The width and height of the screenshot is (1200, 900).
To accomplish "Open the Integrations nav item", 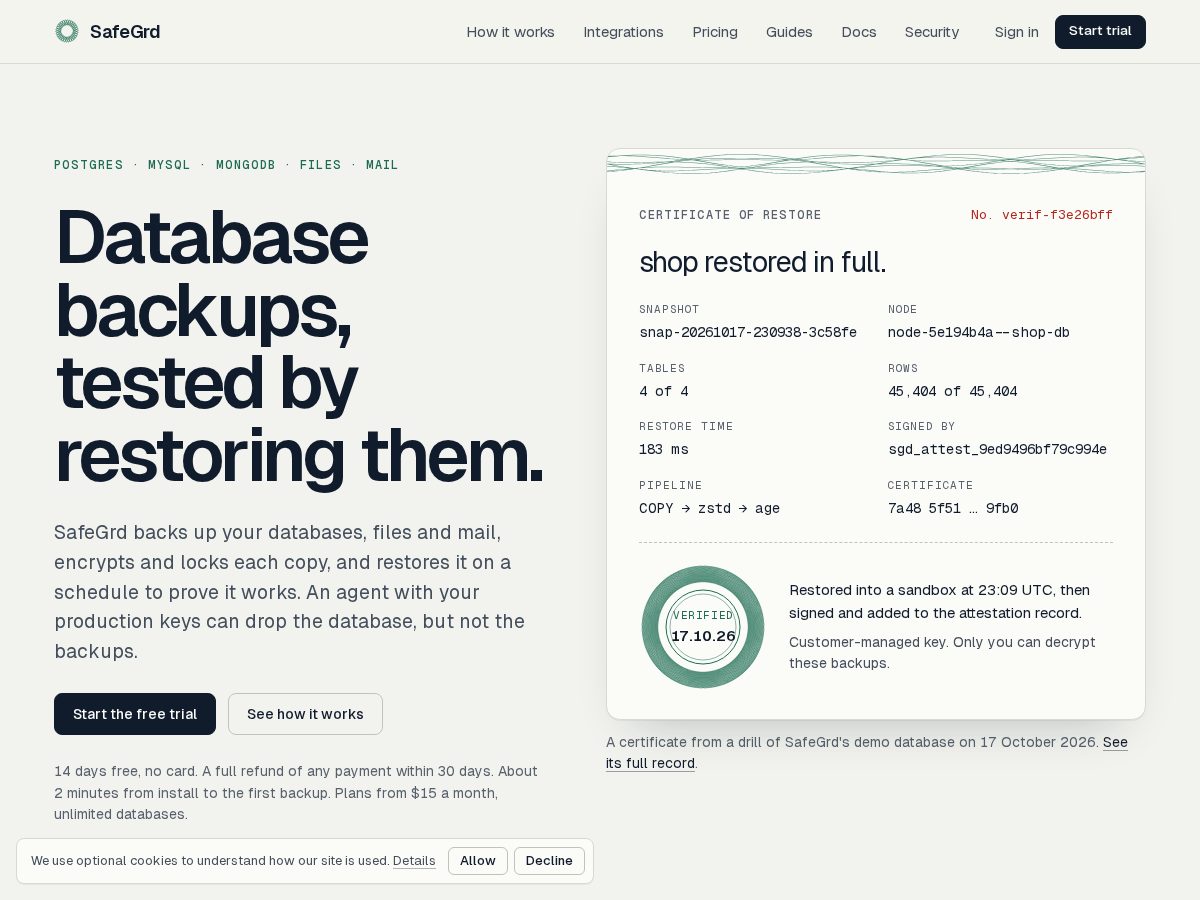I will (623, 32).
